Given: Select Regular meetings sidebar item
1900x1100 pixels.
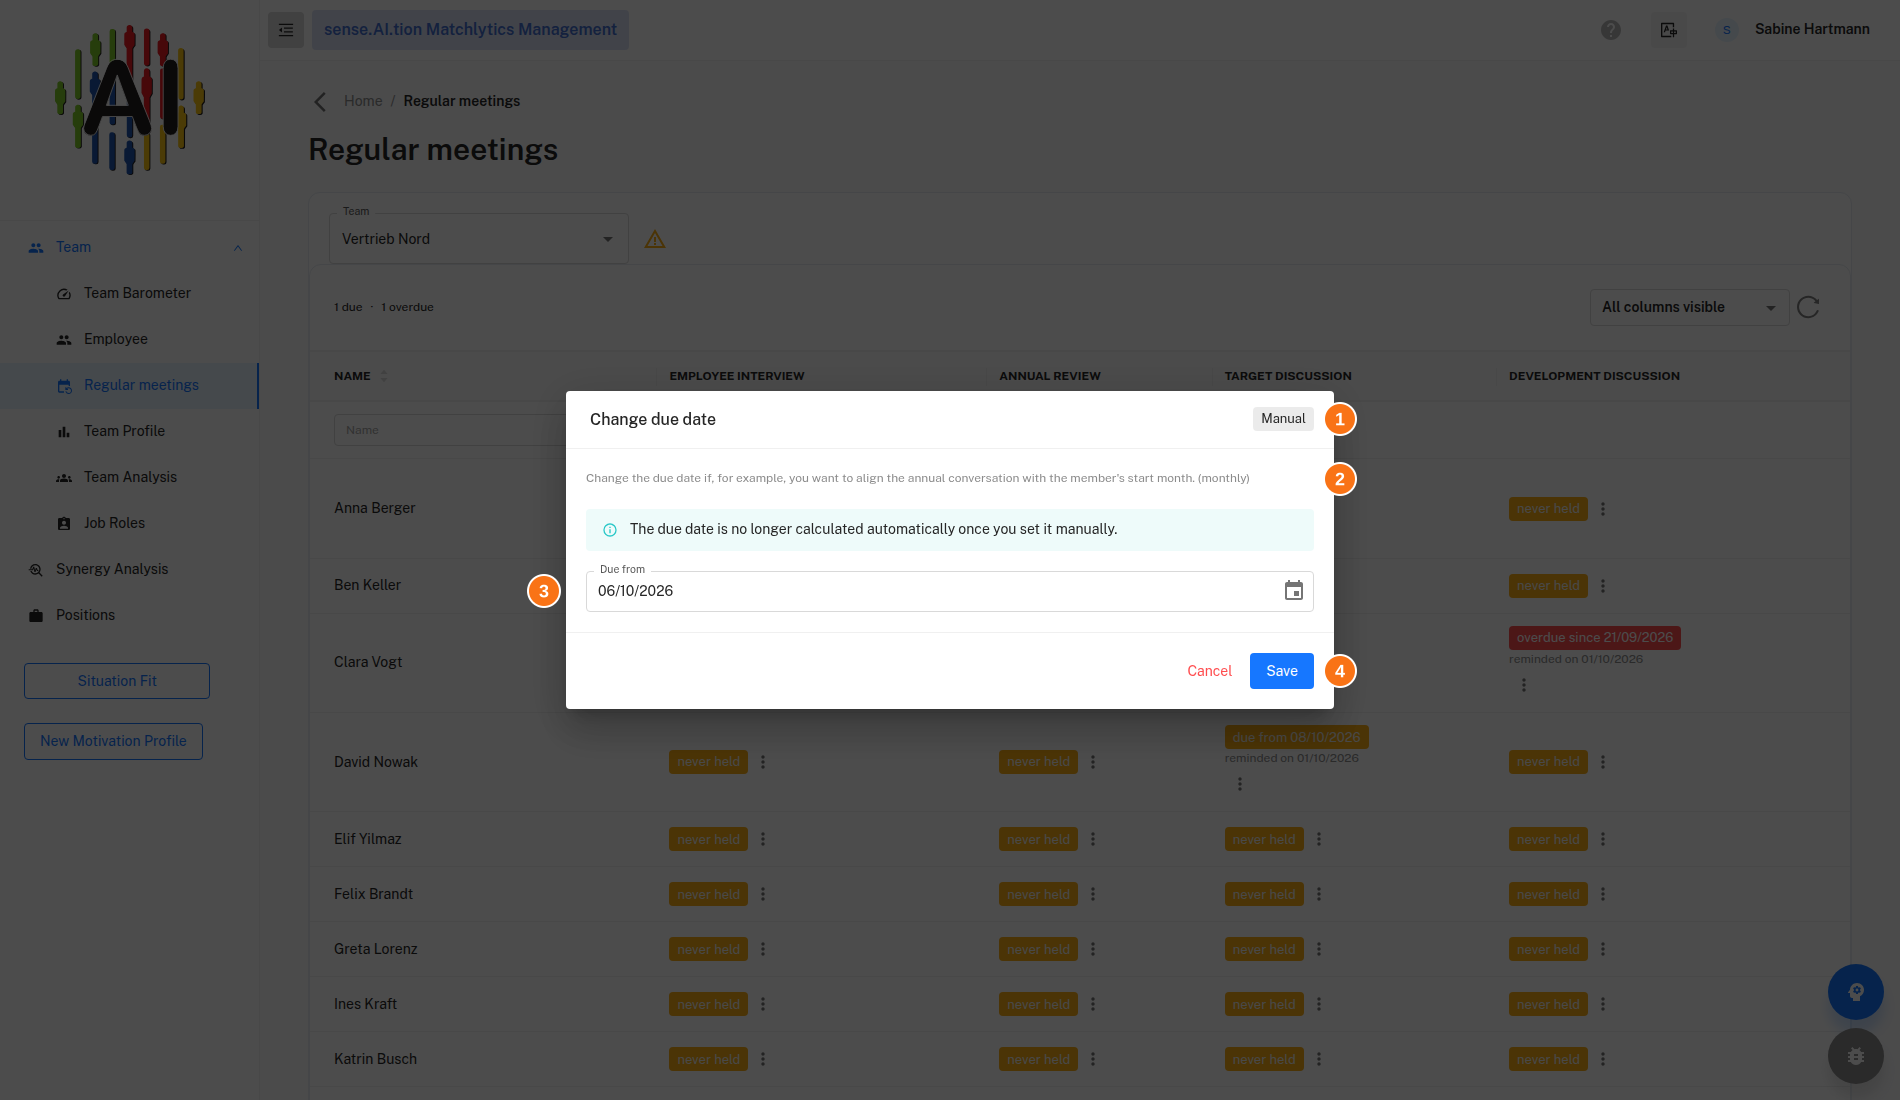Looking at the screenshot, I should [129, 386].
